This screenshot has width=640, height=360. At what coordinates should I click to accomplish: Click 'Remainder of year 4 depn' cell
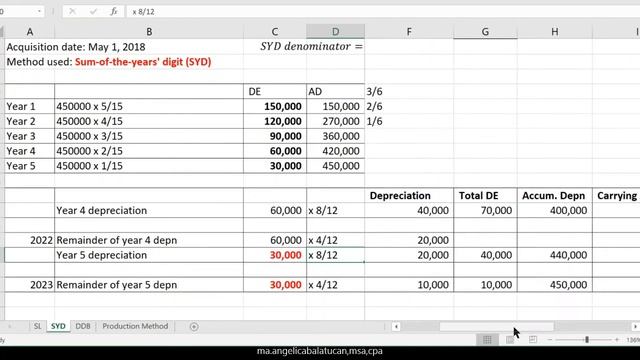point(149,240)
